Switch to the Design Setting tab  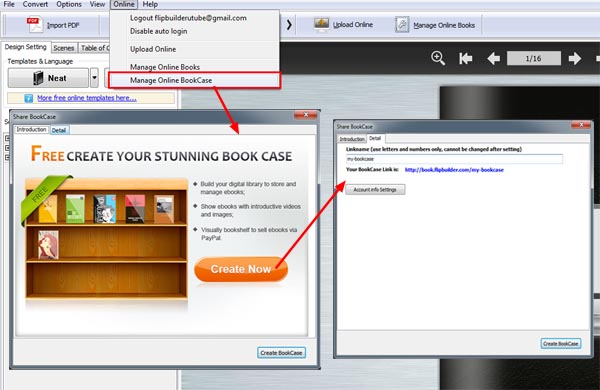click(x=26, y=47)
